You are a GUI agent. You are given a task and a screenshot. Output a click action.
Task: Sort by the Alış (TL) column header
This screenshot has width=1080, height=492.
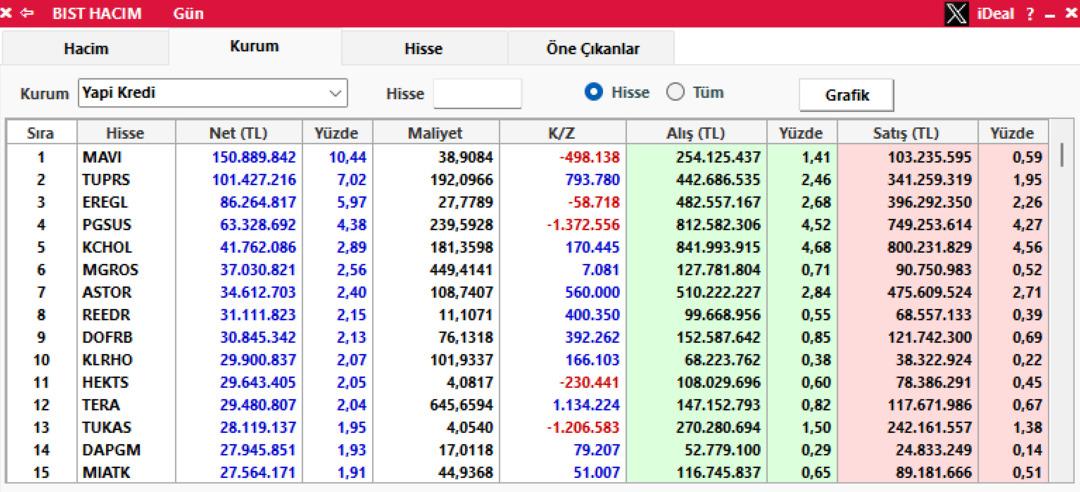(x=696, y=133)
